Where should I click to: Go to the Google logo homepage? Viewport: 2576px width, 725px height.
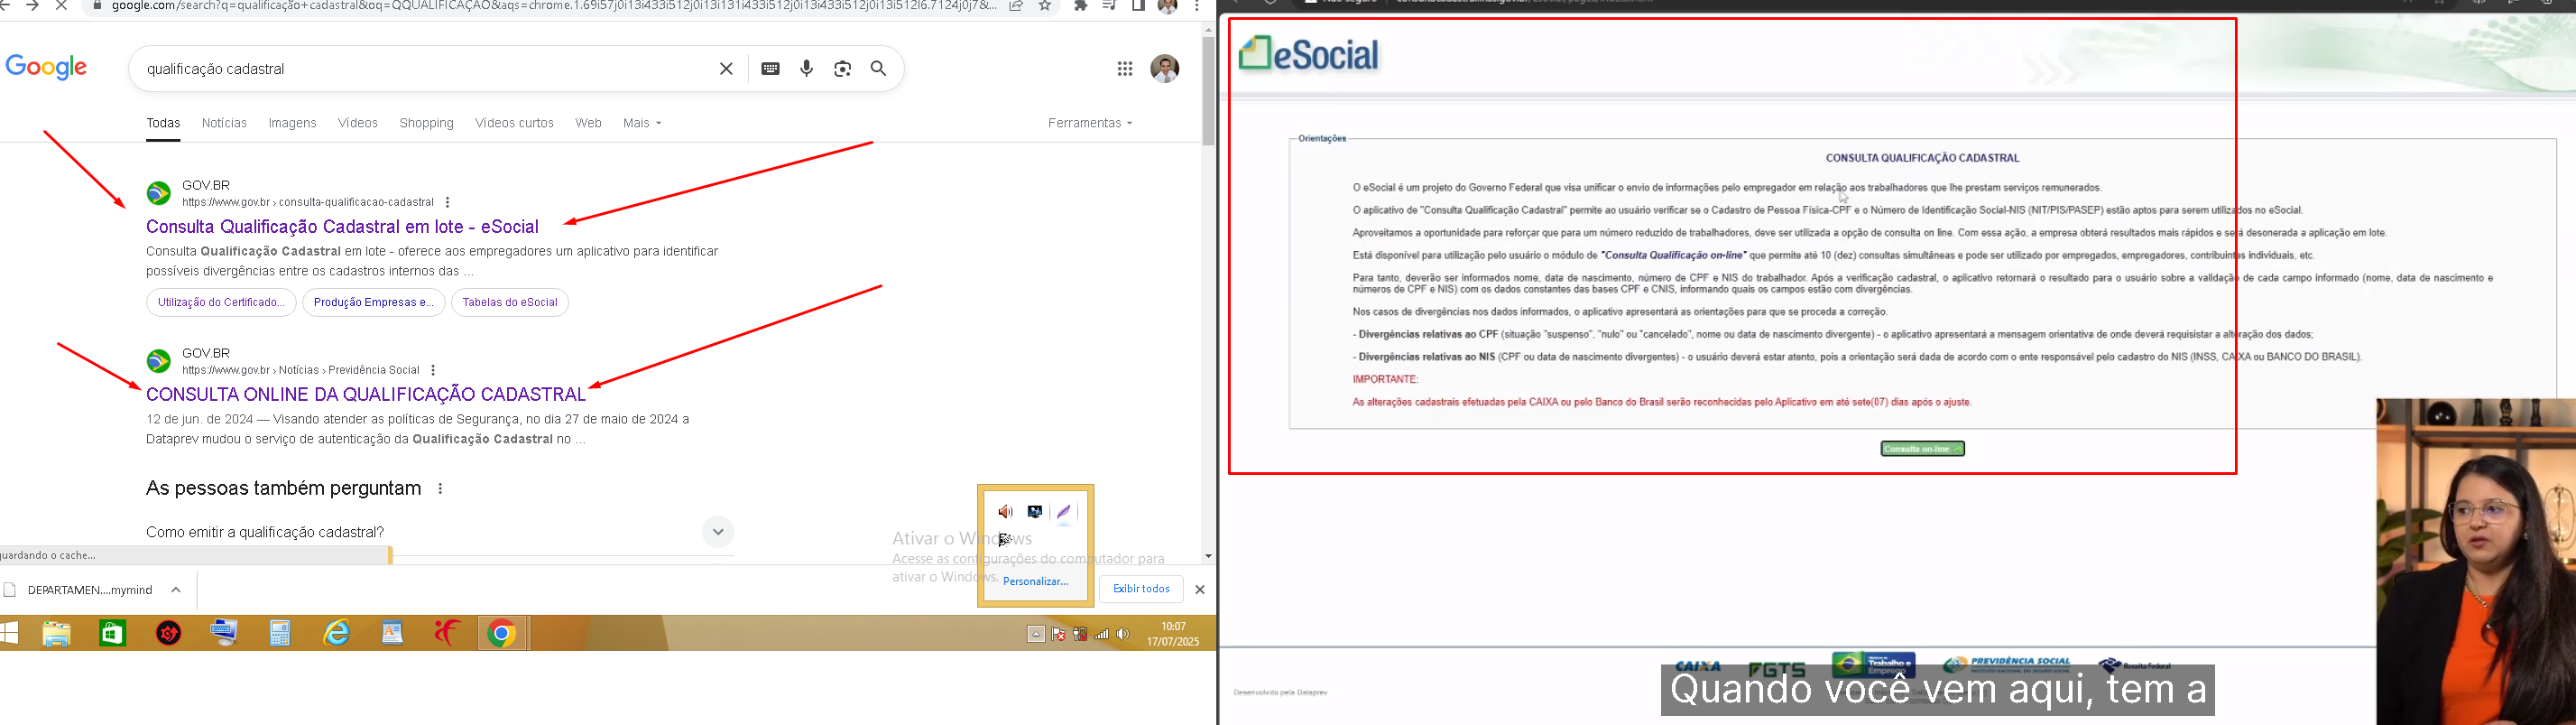[46, 68]
